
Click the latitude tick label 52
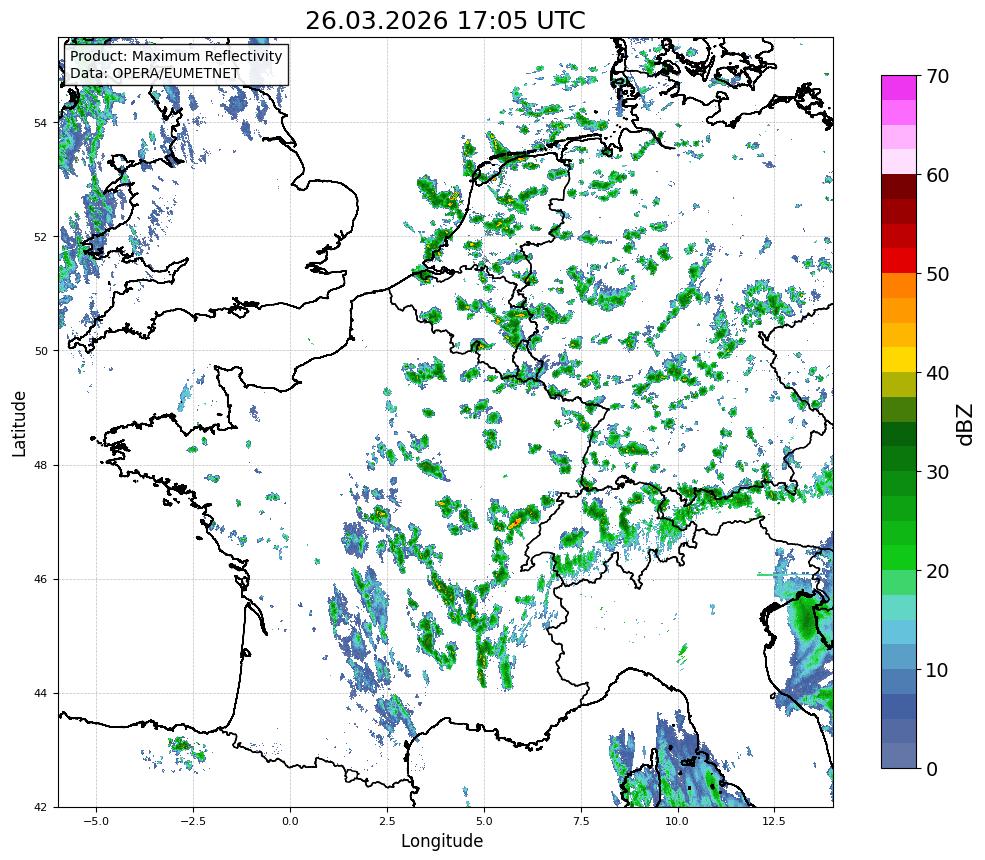point(41,237)
